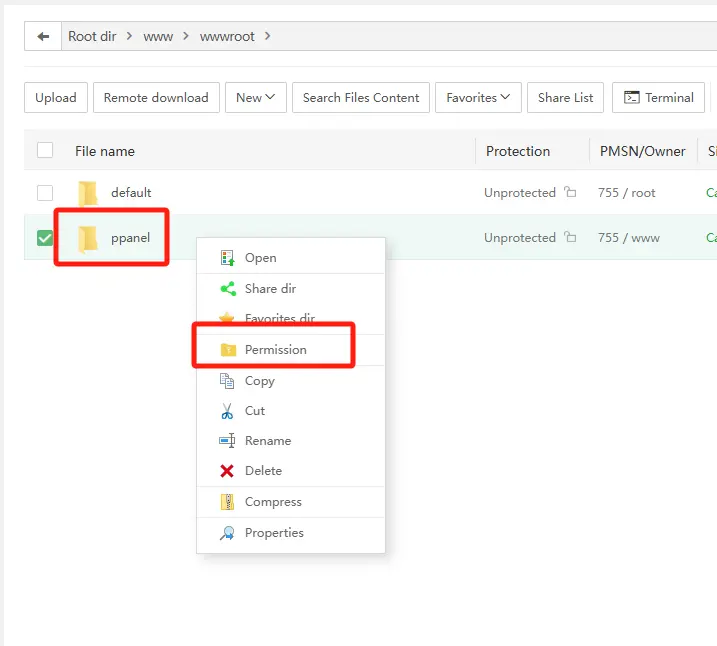
Task: Open the default folder icon
Action: (x=87, y=193)
